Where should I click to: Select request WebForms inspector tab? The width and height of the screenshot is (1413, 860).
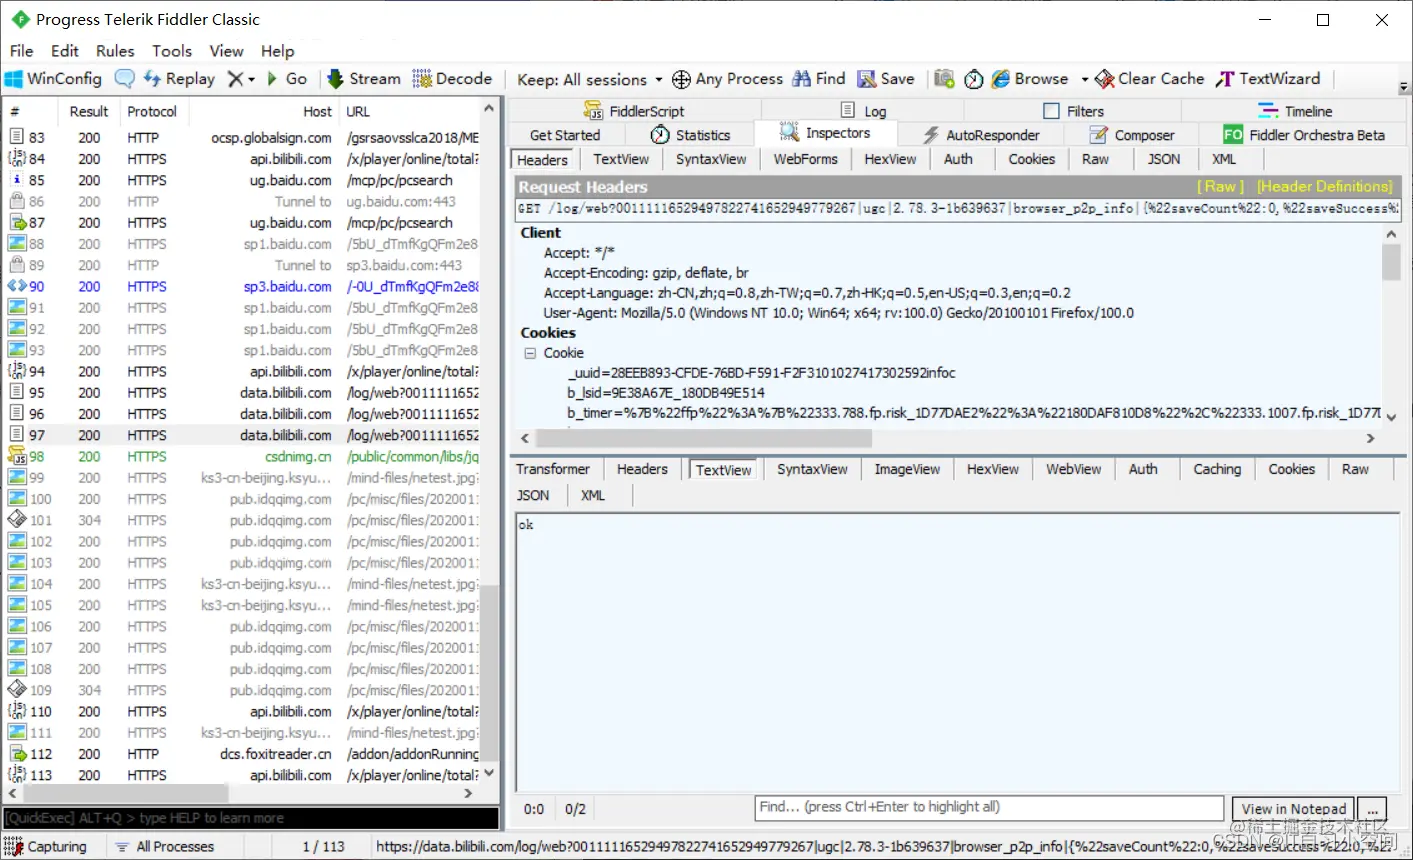point(805,159)
